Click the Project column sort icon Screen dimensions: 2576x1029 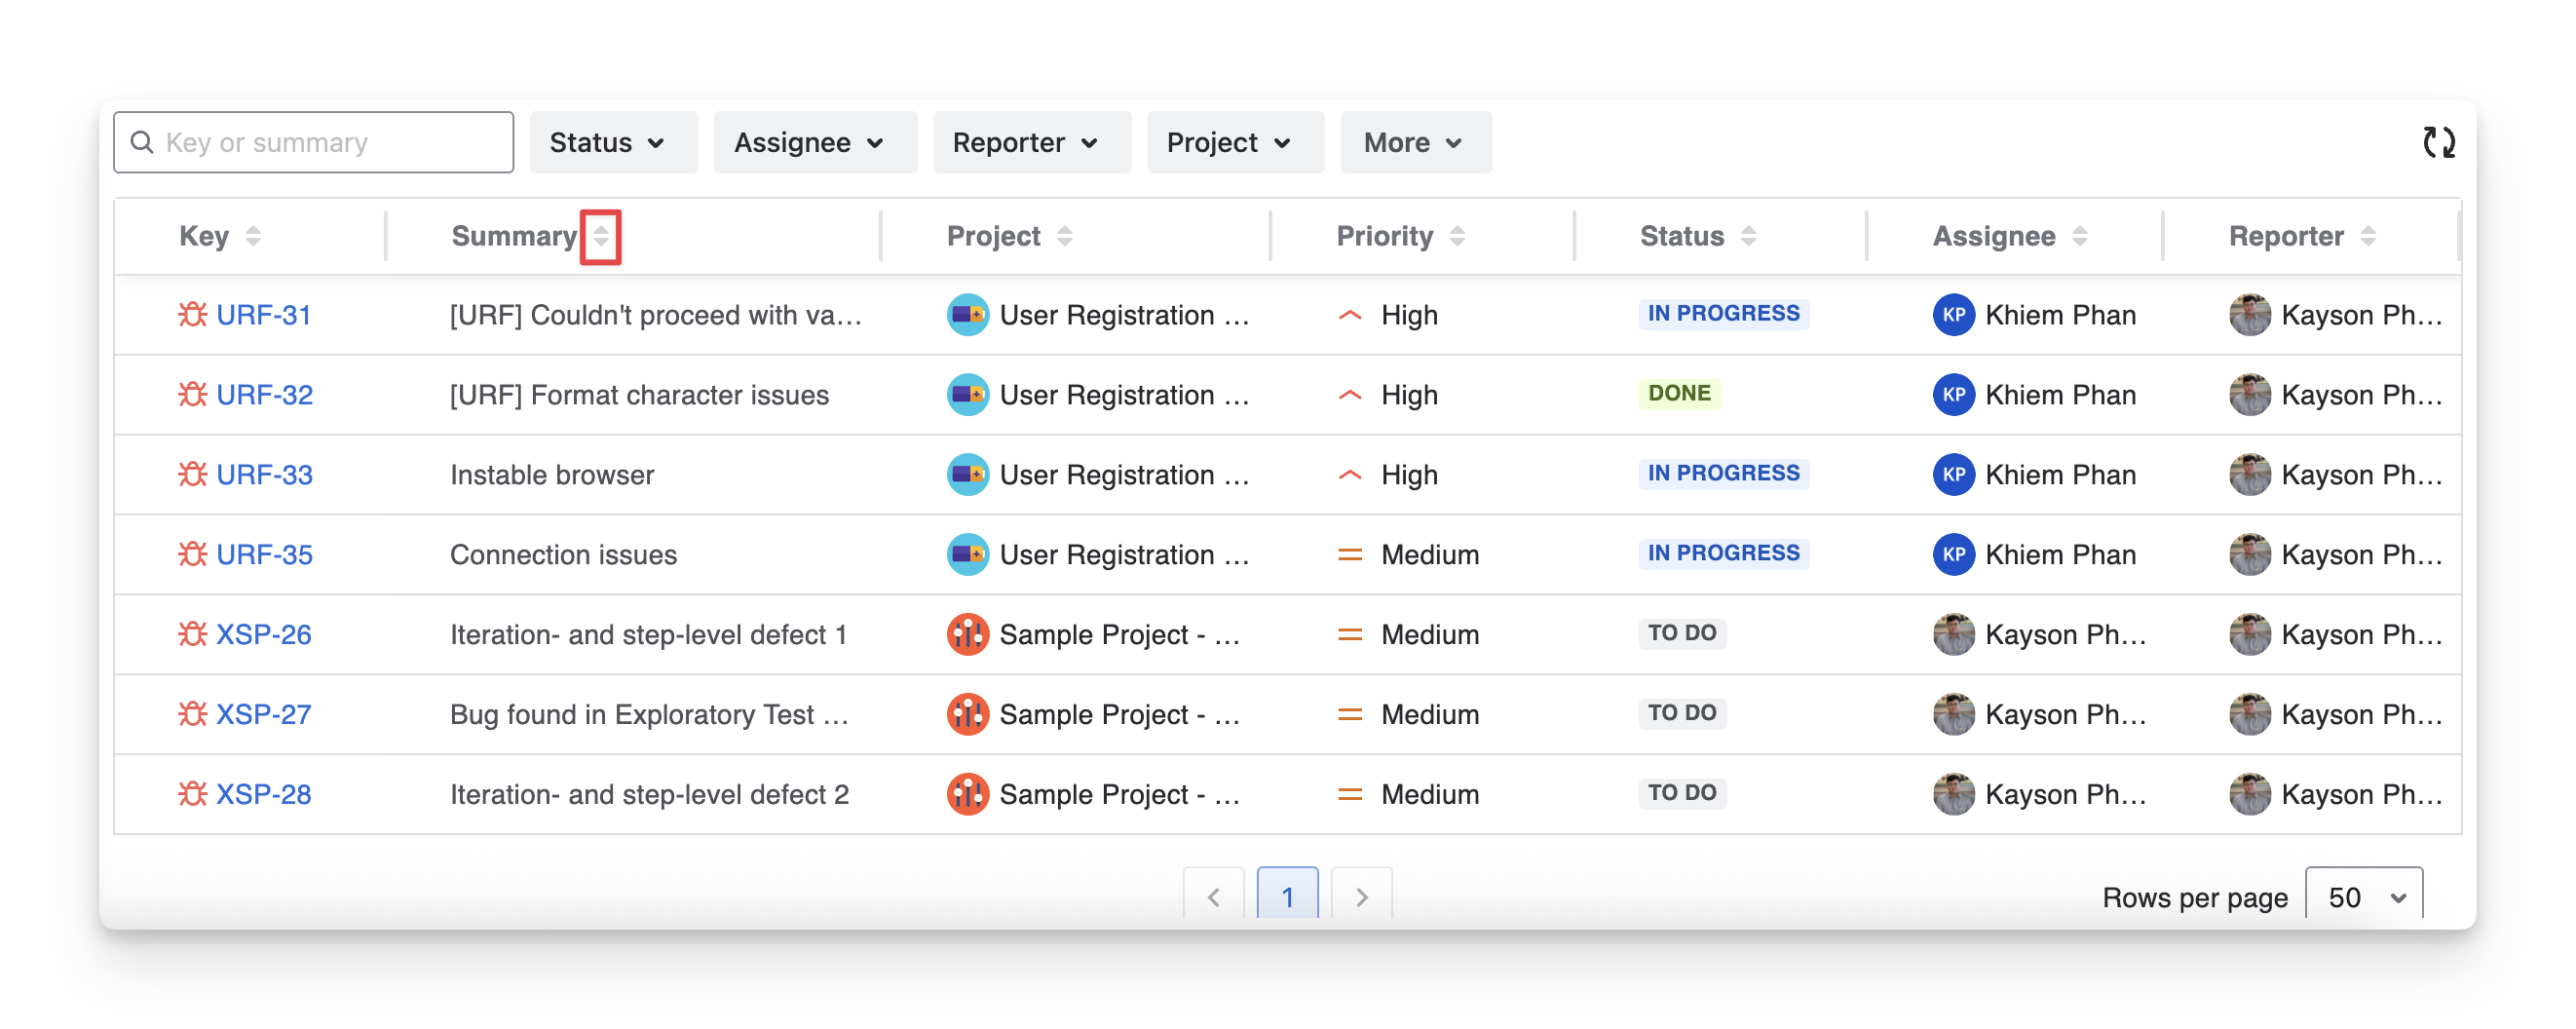tap(1064, 237)
